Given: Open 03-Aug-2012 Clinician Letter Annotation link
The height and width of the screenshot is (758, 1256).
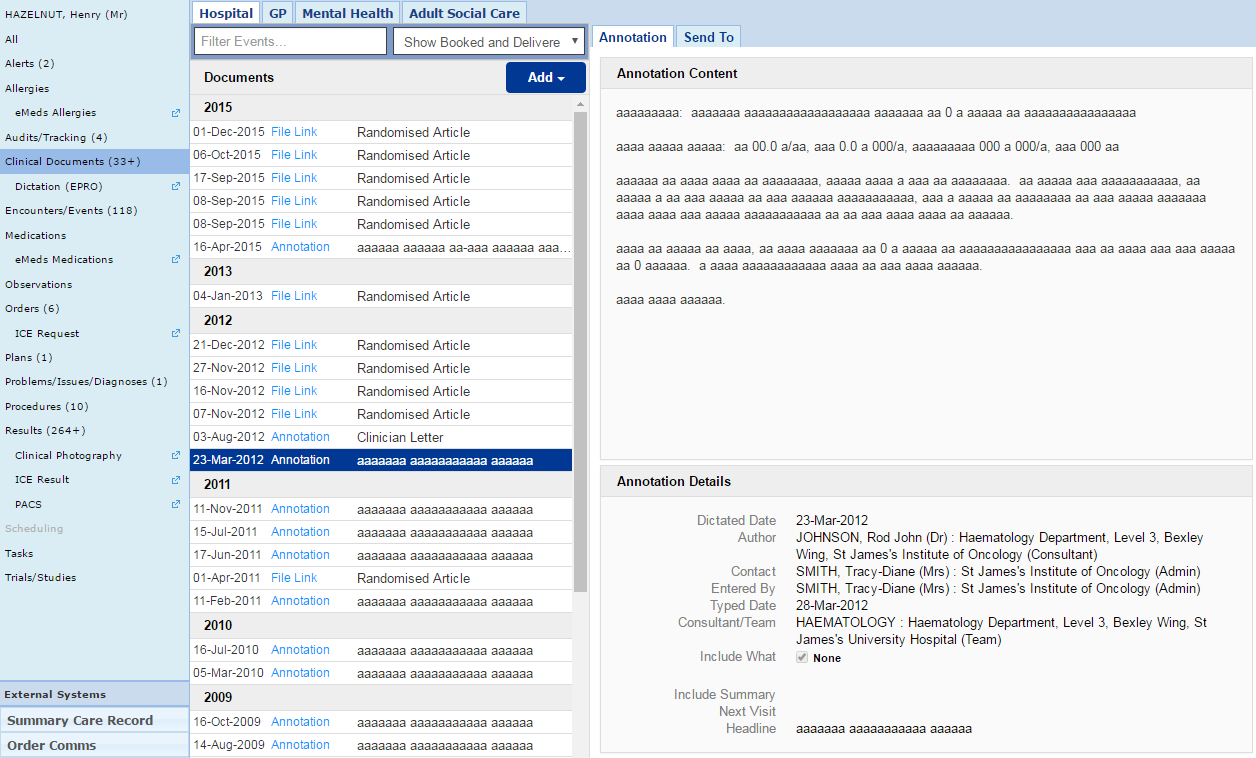Looking at the screenshot, I should 300,437.
